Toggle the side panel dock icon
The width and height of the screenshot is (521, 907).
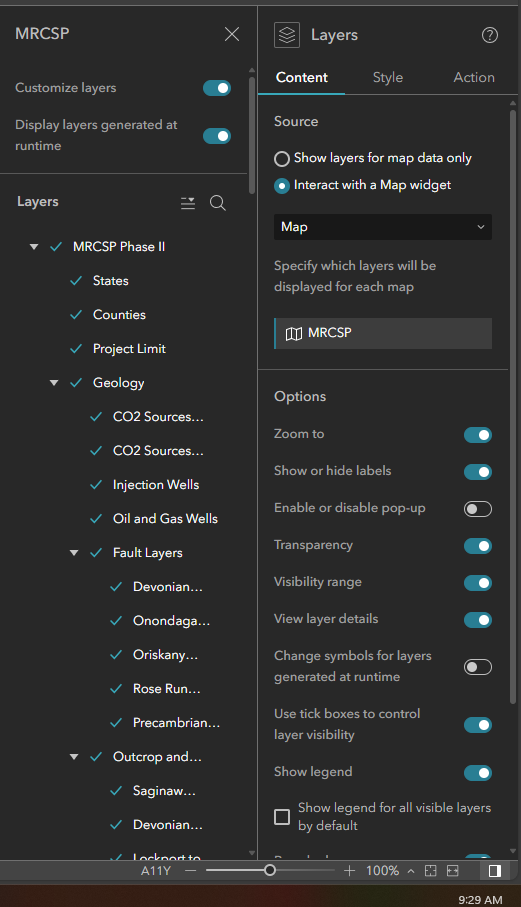[494, 871]
